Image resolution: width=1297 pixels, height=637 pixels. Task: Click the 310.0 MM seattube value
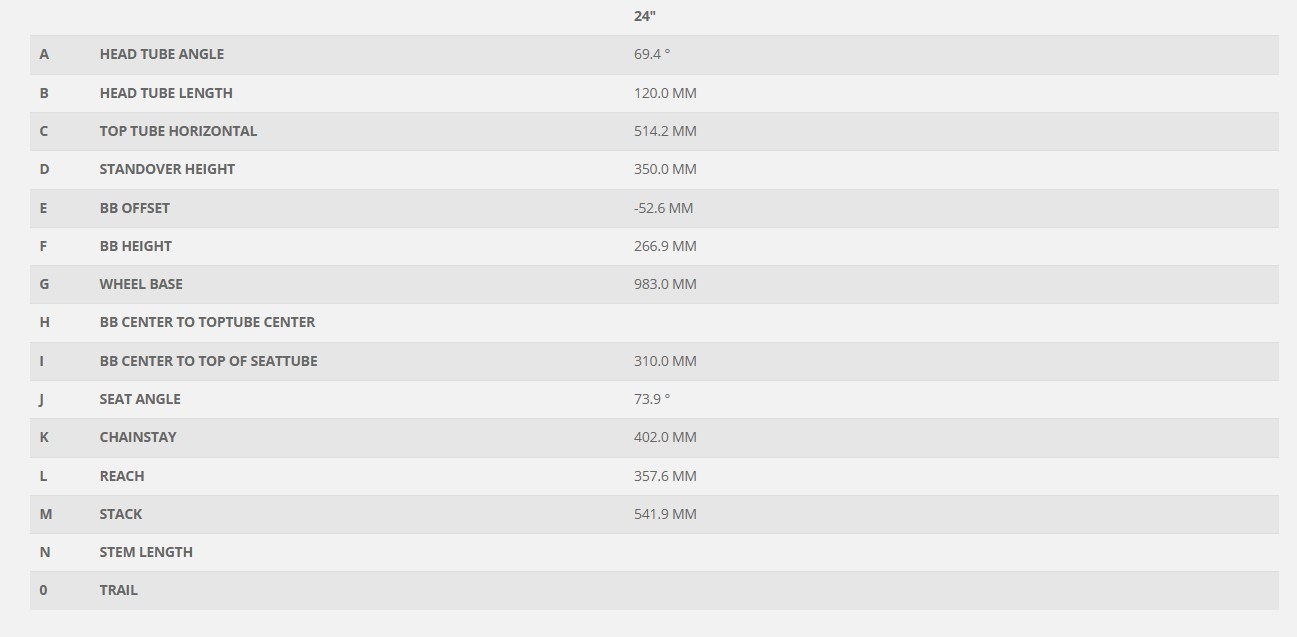[665, 361]
